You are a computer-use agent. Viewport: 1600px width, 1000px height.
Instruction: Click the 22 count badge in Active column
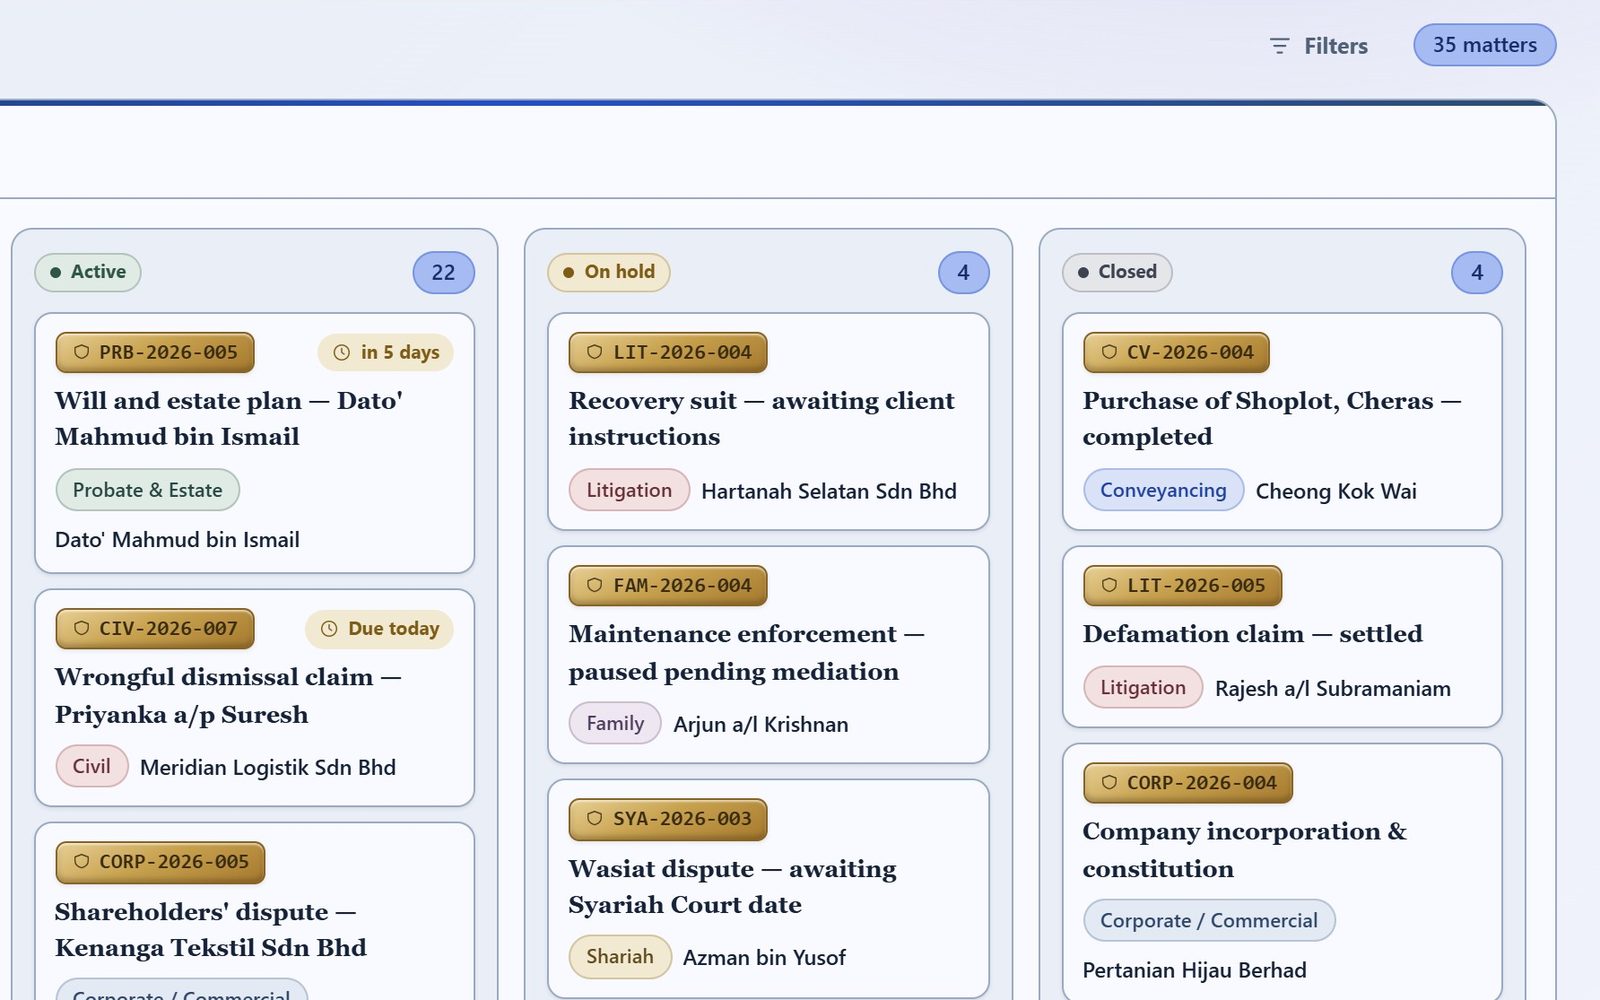click(443, 273)
